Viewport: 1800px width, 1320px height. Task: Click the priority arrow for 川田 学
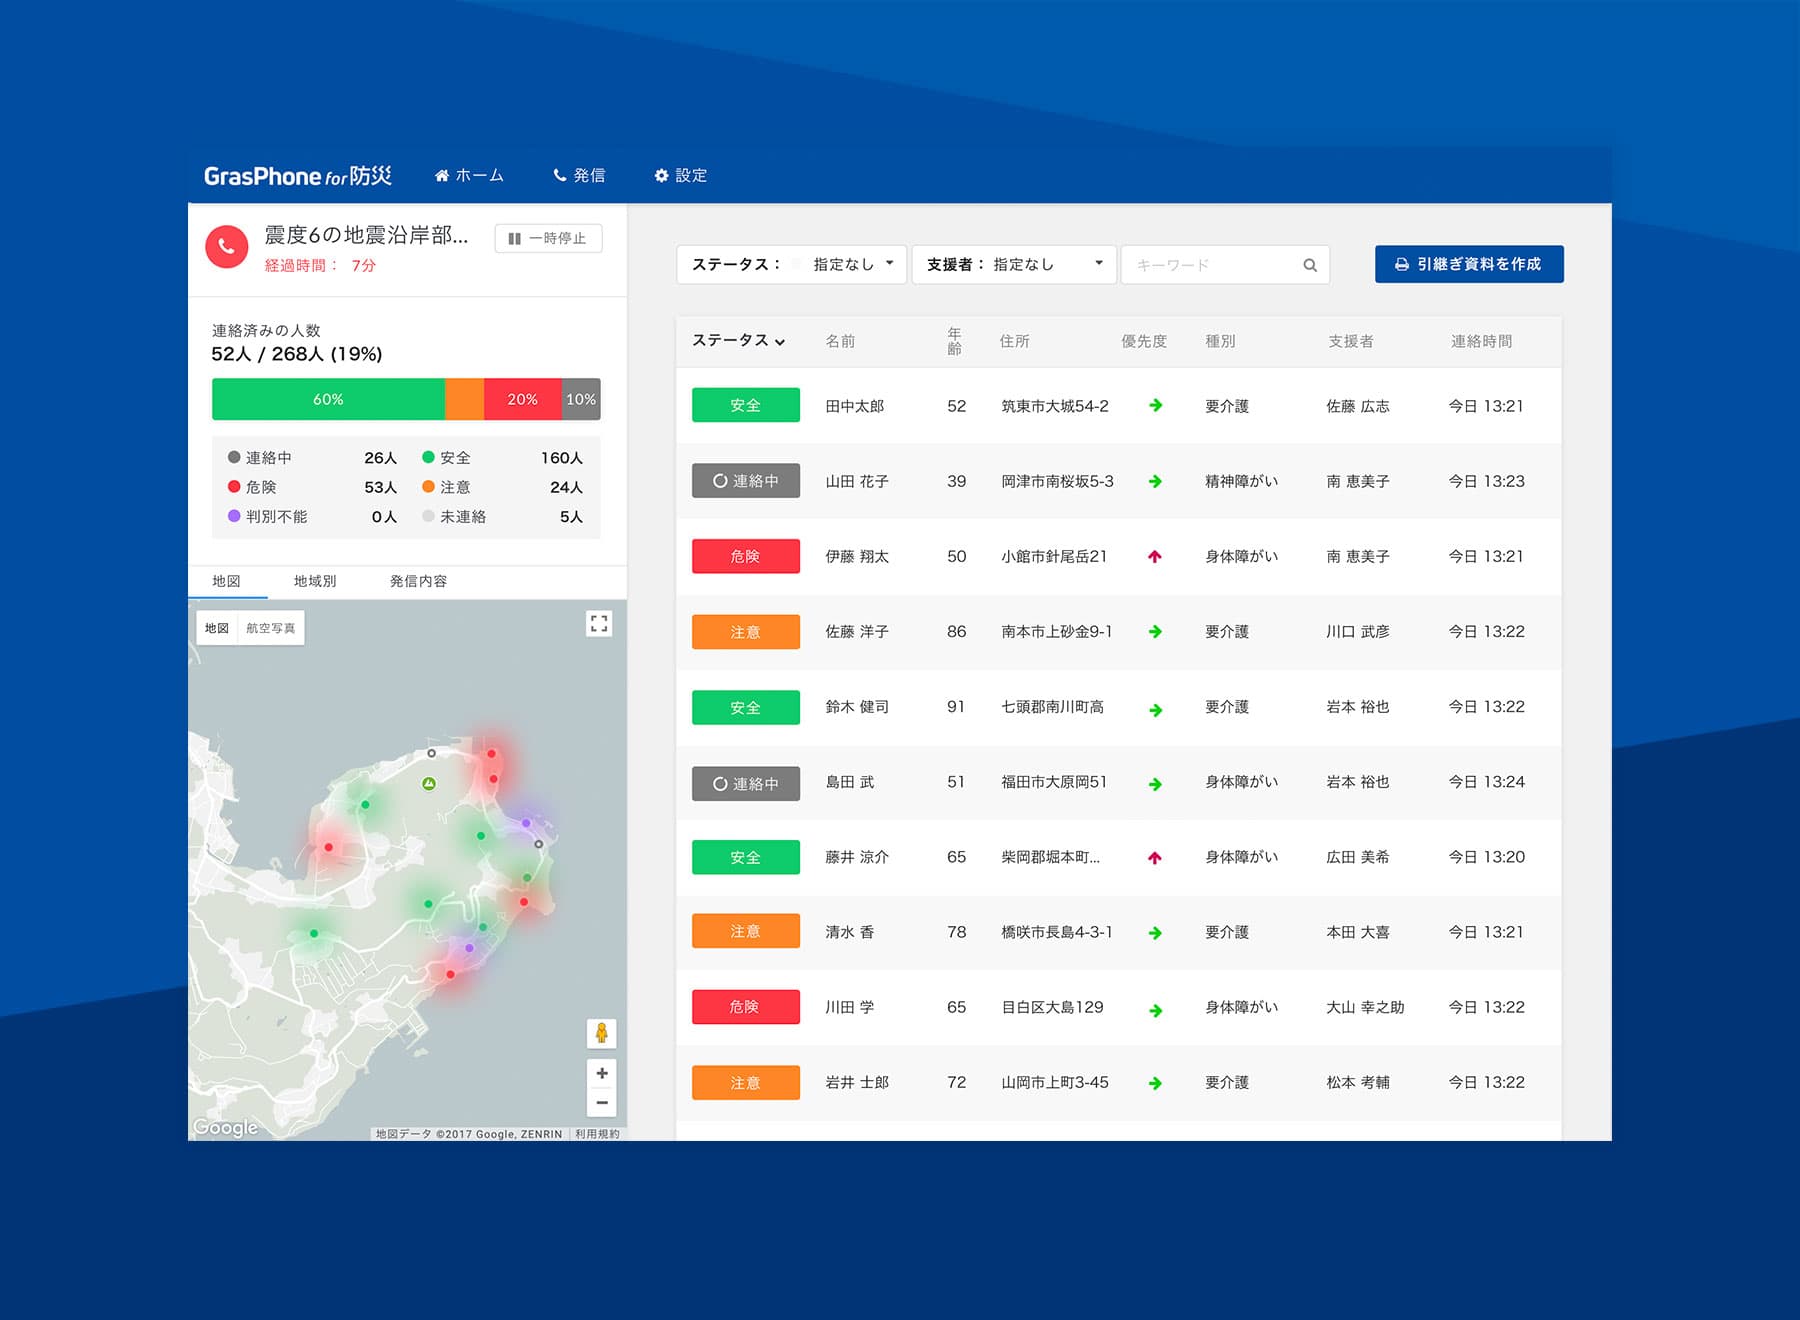(x=1155, y=1010)
